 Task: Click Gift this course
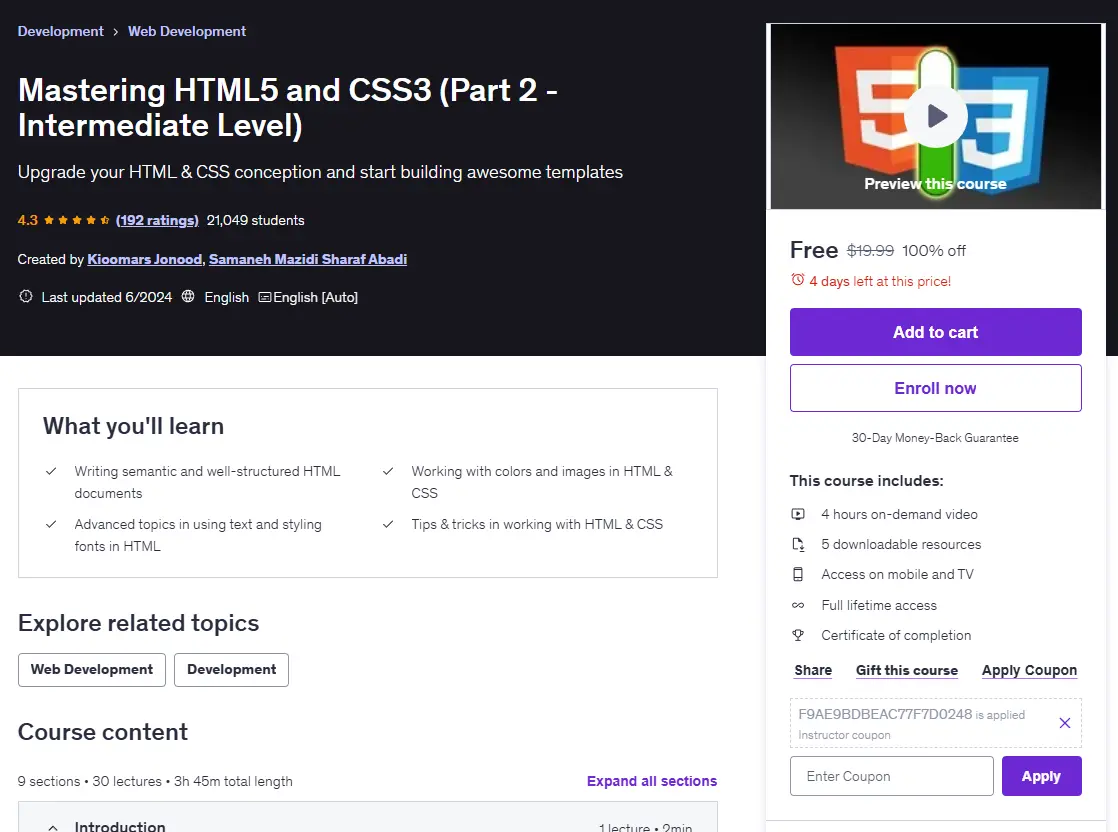point(907,670)
